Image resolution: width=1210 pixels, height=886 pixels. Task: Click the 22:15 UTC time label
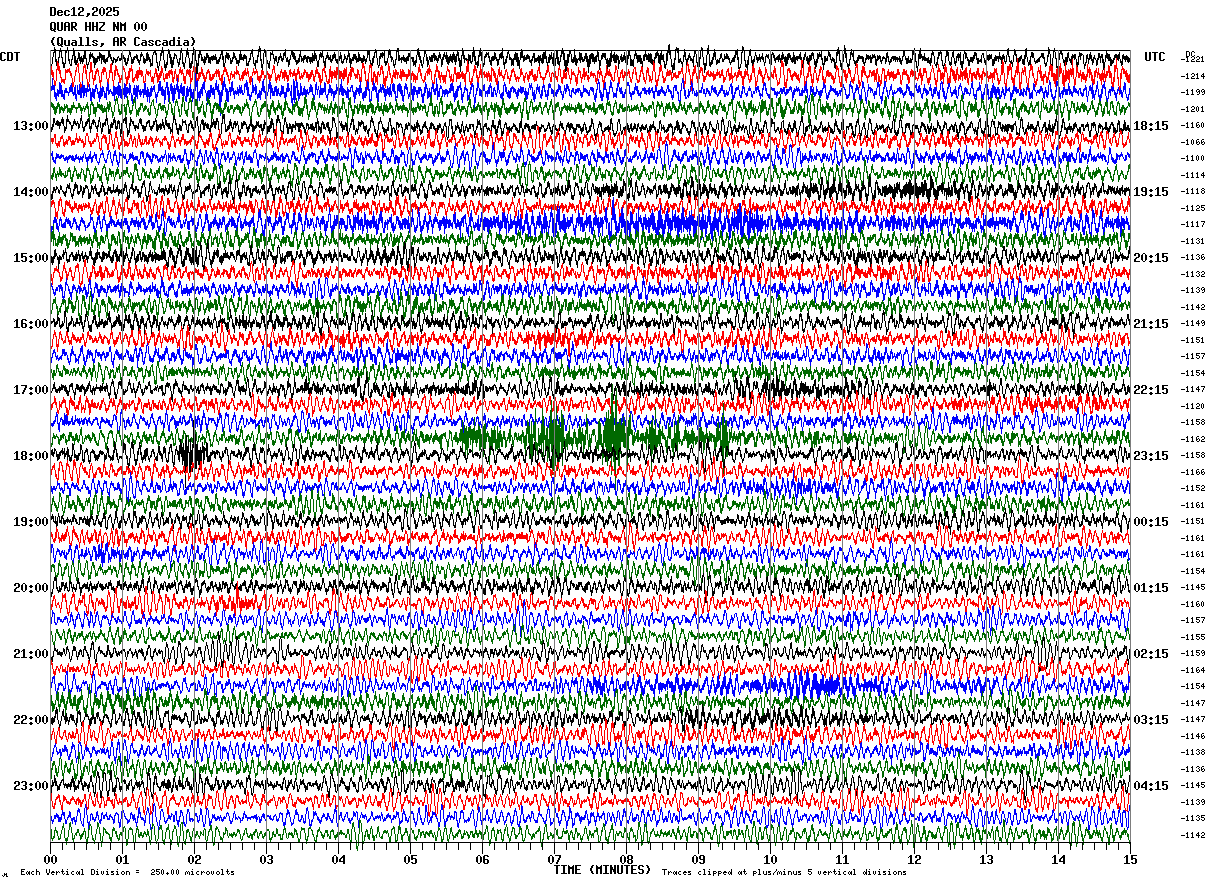(x=1151, y=390)
